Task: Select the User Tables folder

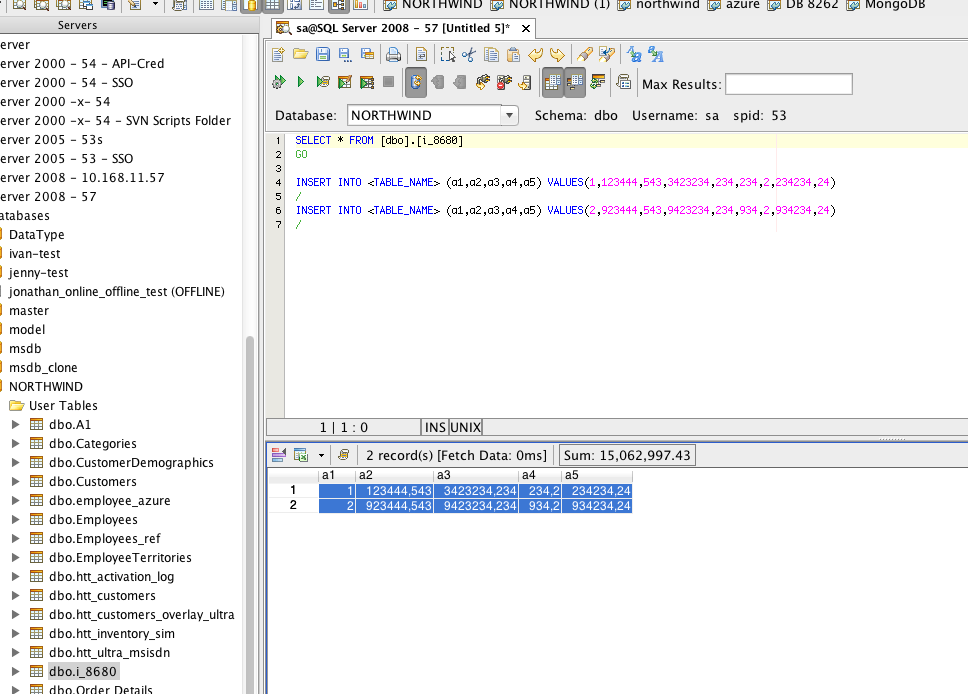Action: pos(54,406)
